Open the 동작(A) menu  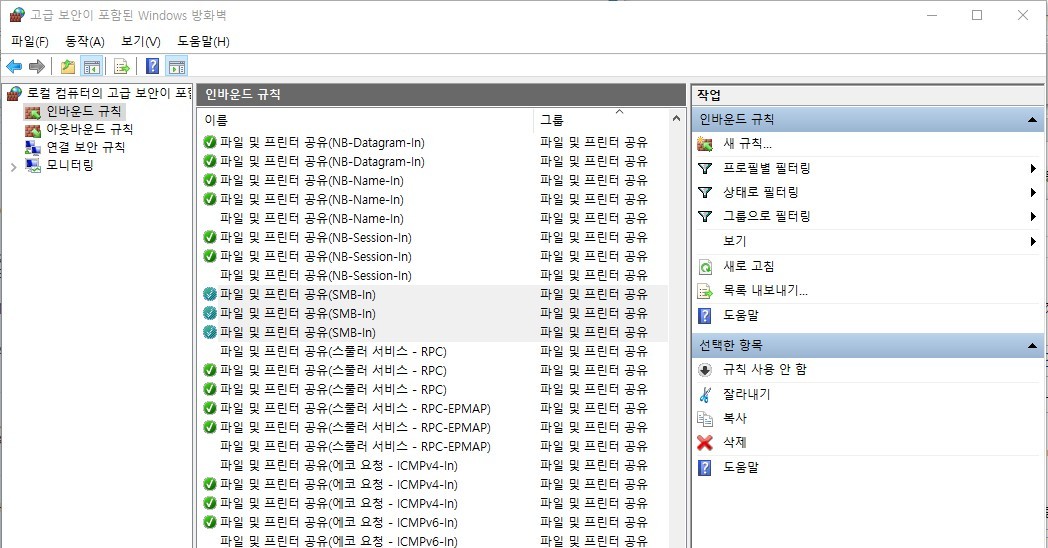[x=85, y=41]
